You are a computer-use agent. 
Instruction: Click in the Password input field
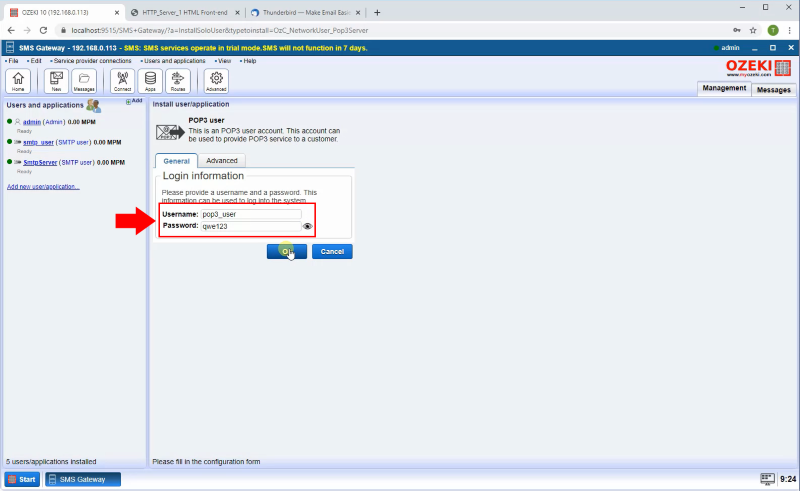[251, 226]
